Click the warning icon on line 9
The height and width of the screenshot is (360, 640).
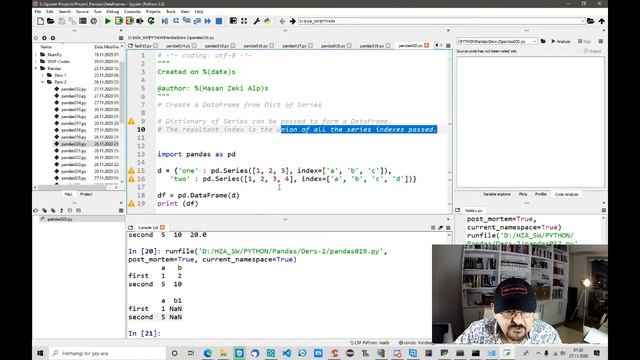point(131,121)
